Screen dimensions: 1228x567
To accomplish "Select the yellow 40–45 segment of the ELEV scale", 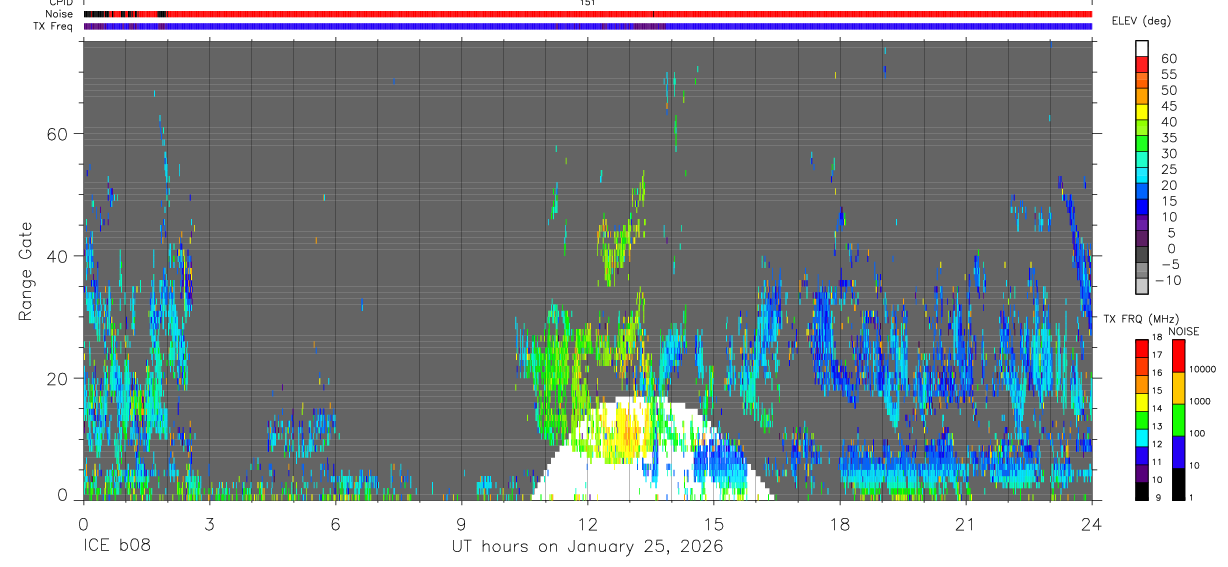I will pyautogui.click(x=1142, y=113).
